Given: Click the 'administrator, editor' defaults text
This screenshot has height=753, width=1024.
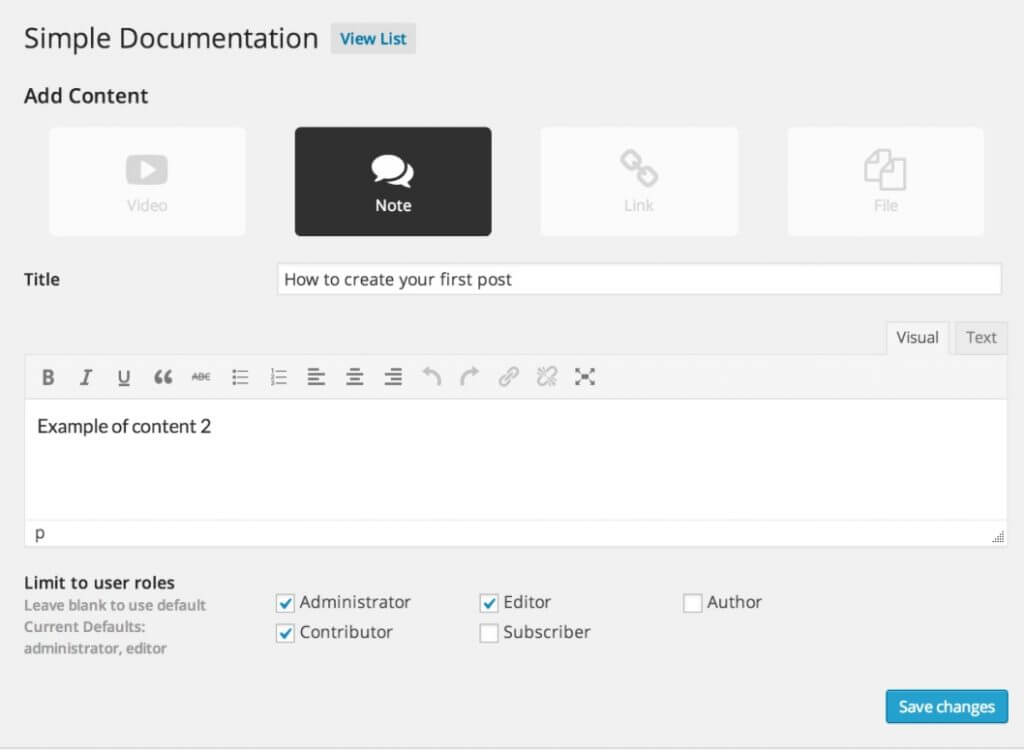Looking at the screenshot, I should point(95,649).
